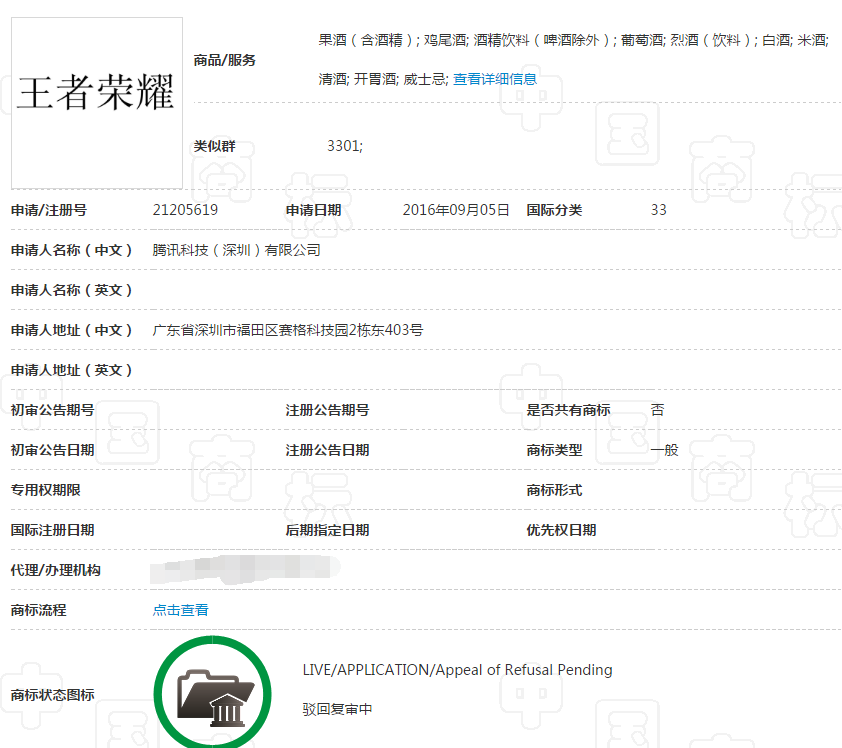Click the 专用权期限 row label

coord(44,490)
